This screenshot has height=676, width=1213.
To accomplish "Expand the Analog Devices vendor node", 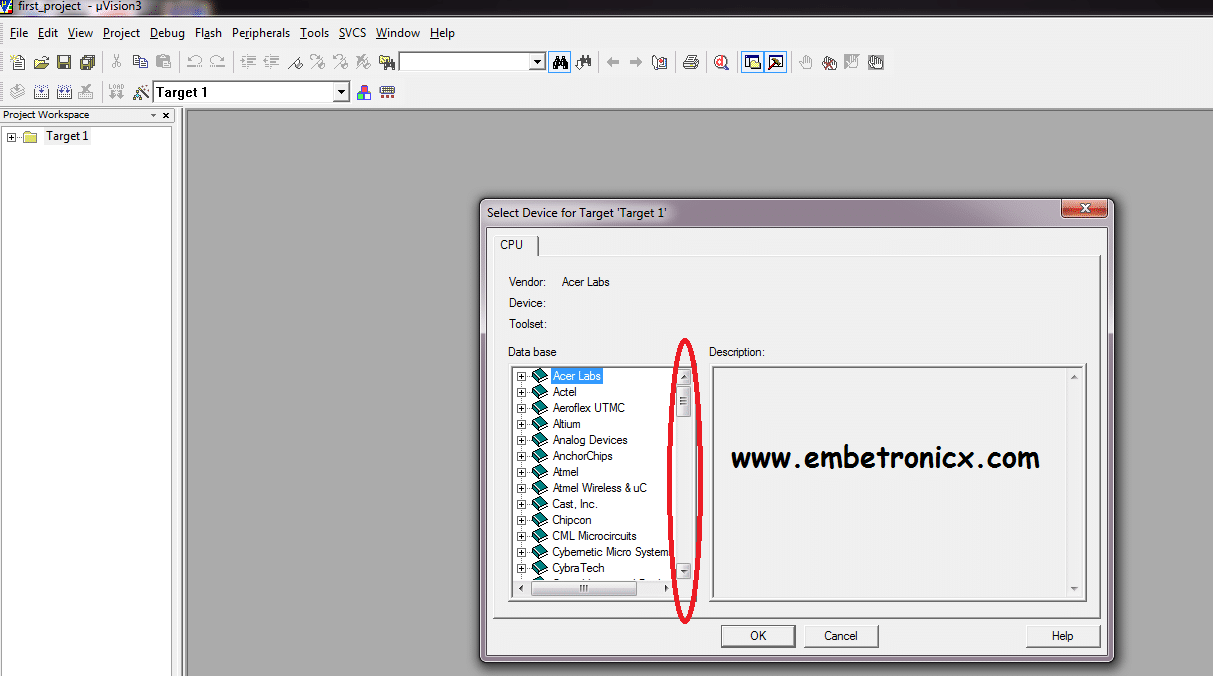I will 521,440.
